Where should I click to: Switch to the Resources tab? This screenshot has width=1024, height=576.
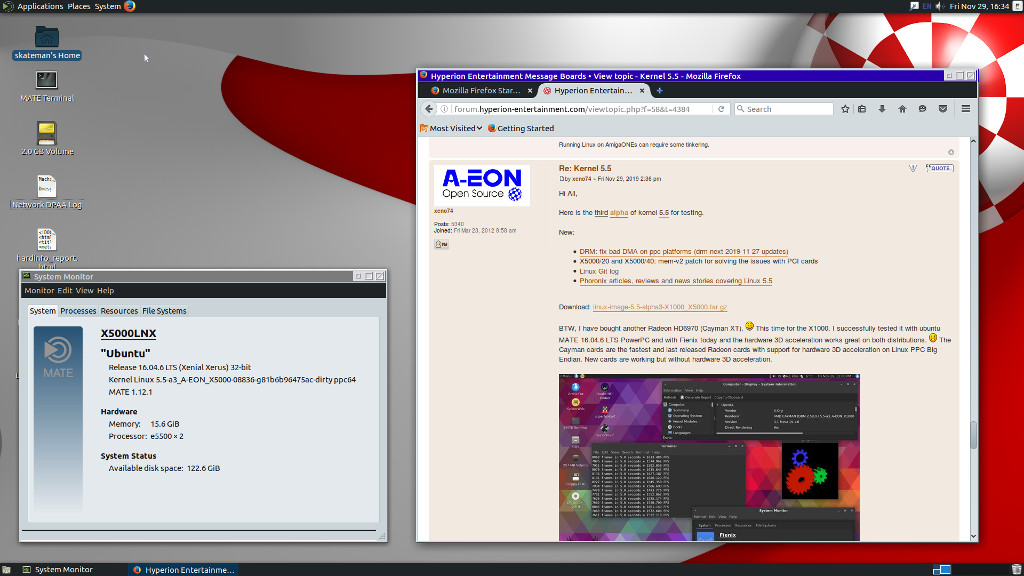(119, 311)
